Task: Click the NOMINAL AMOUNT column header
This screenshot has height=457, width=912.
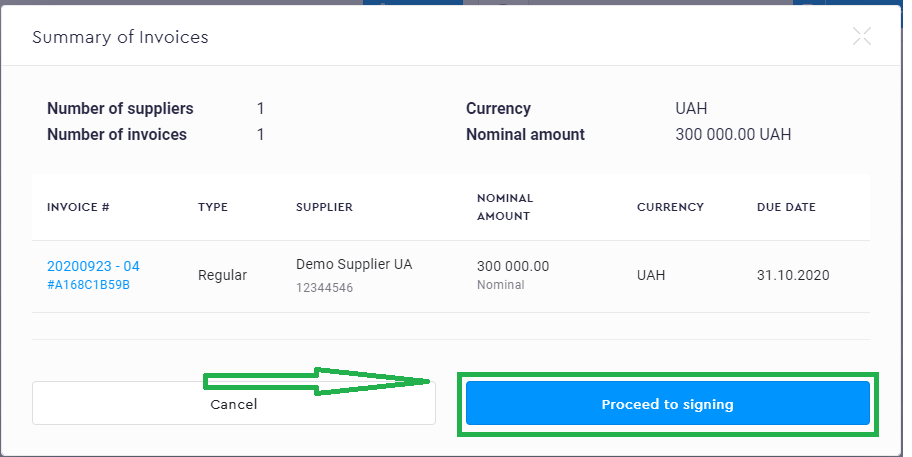Action: tap(505, 207)
